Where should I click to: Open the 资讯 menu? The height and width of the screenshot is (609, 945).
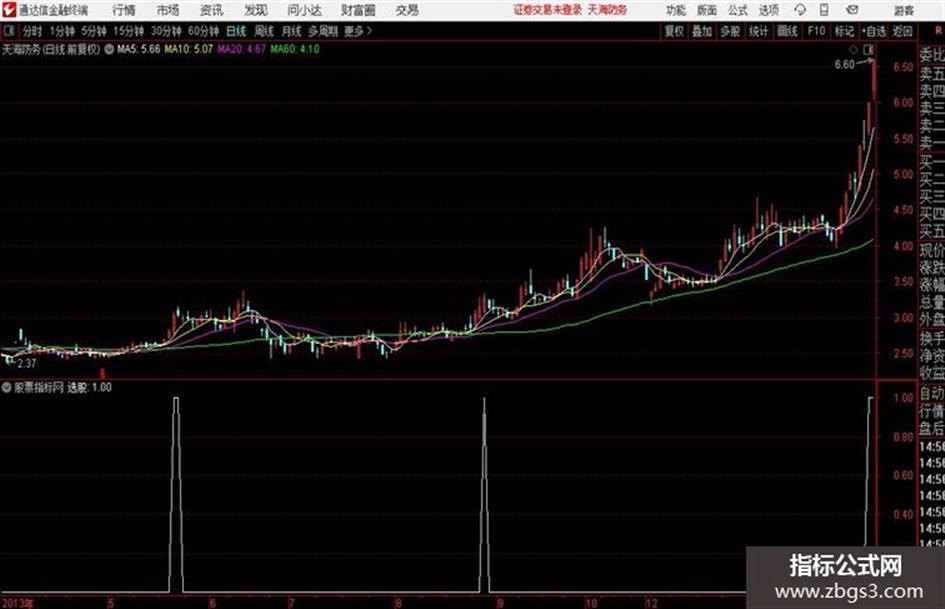tap(211, 10)
